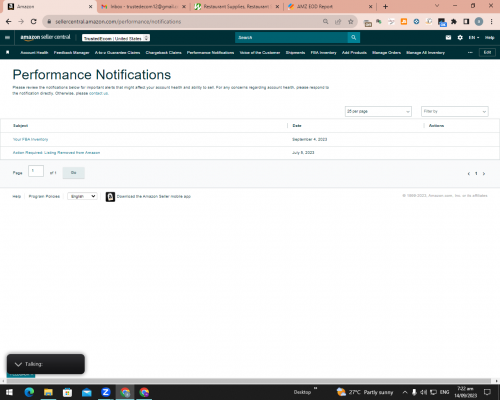
Task: Click the browser back arrow
Action: (9, 22)
